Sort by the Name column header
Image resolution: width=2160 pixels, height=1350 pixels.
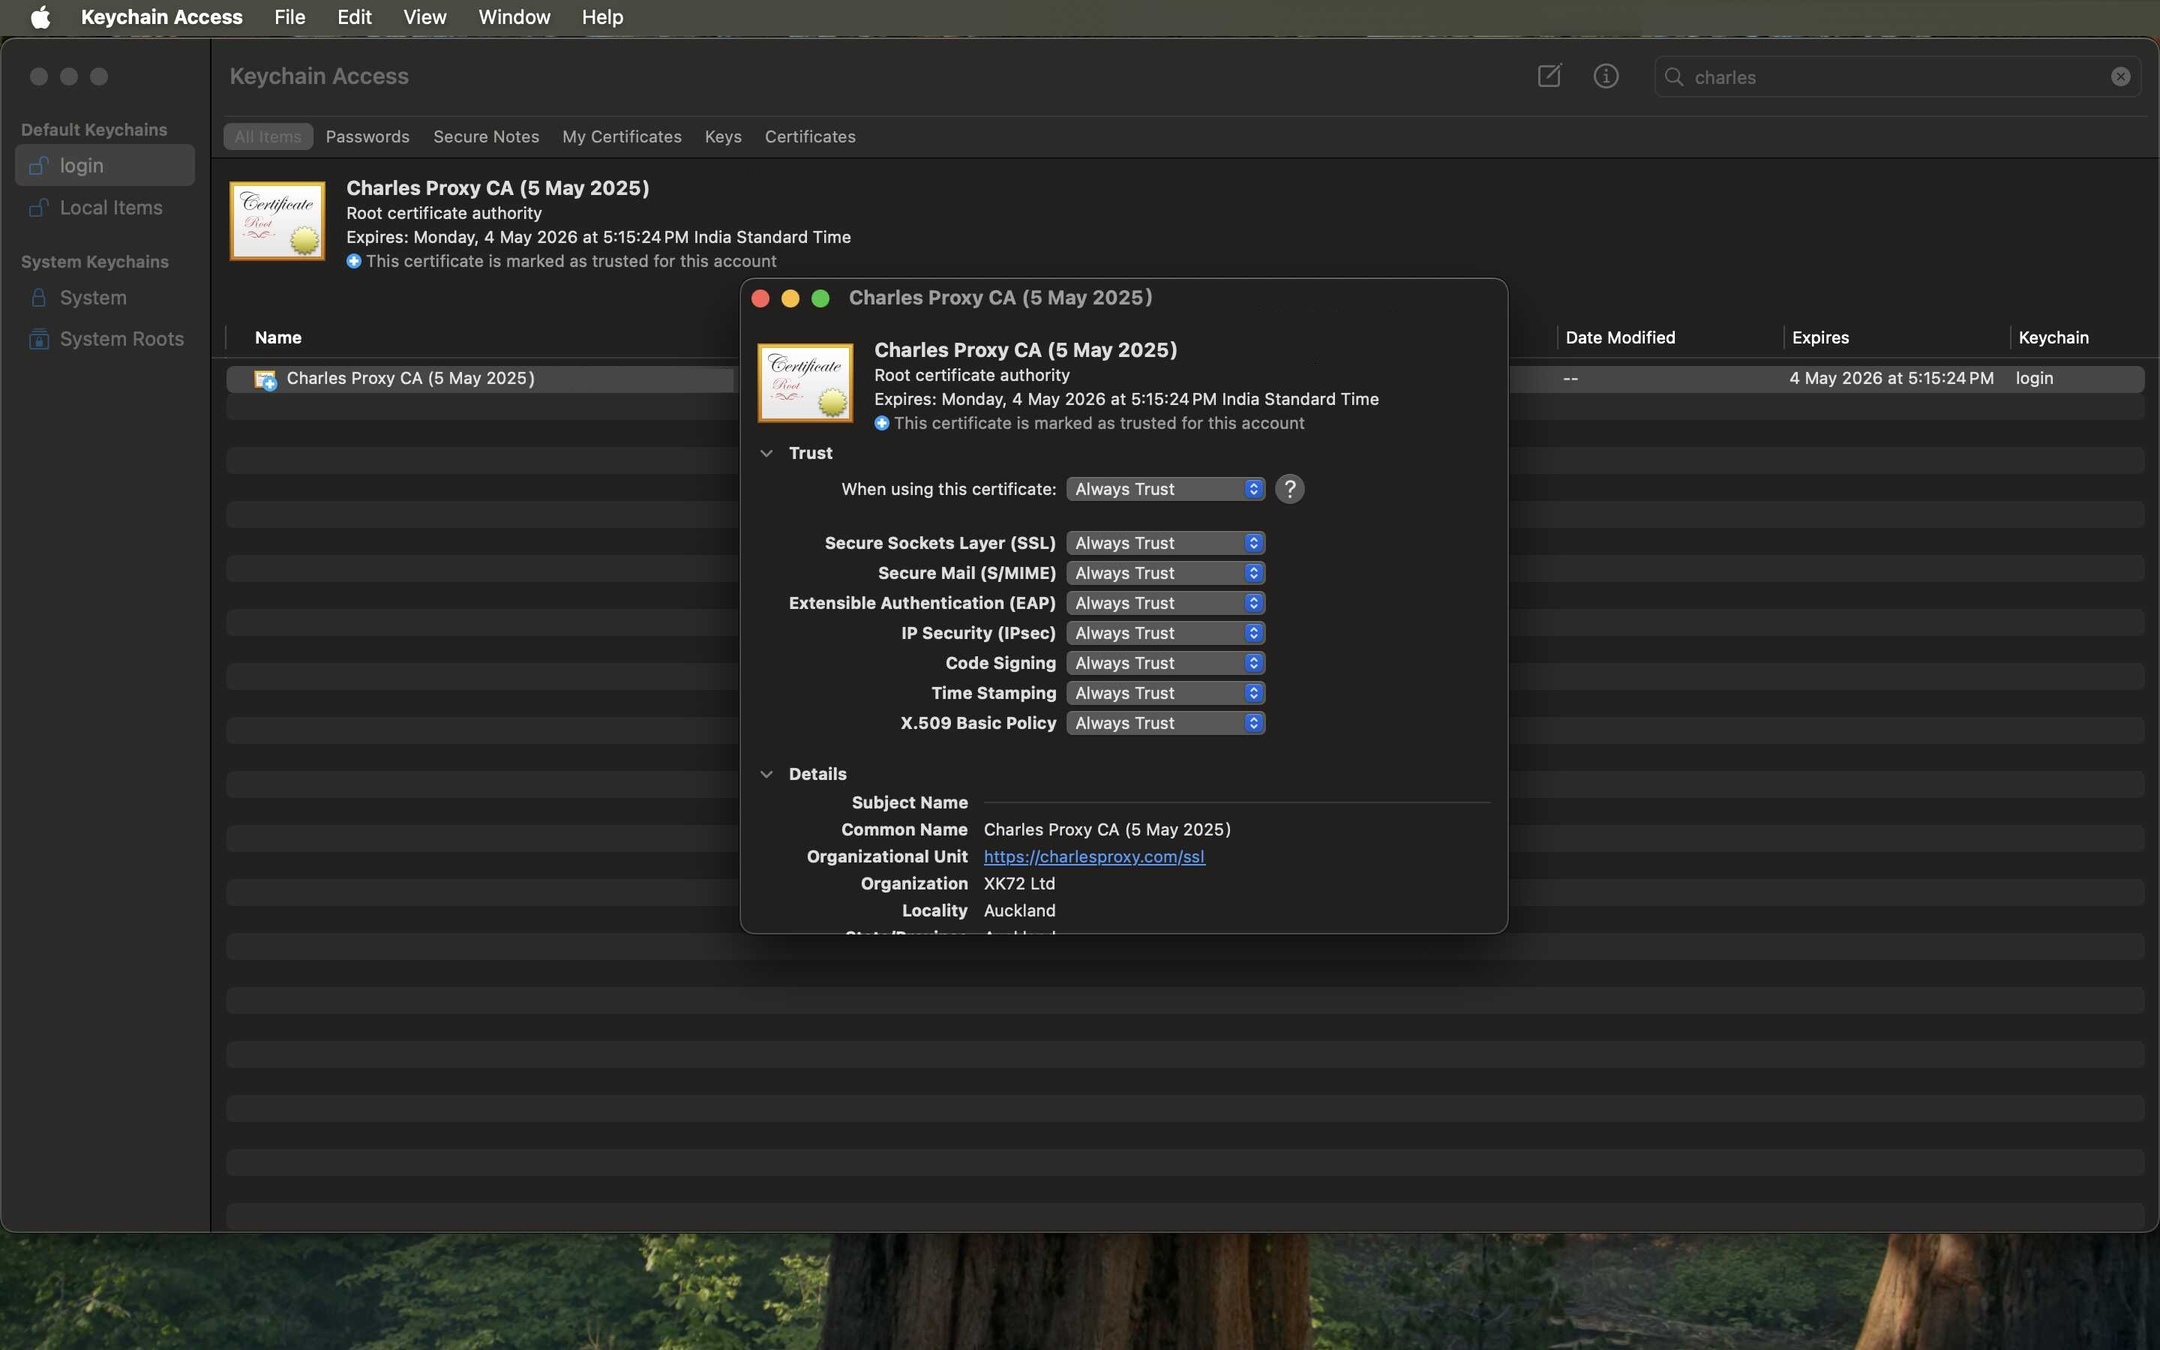coord(278,338)
